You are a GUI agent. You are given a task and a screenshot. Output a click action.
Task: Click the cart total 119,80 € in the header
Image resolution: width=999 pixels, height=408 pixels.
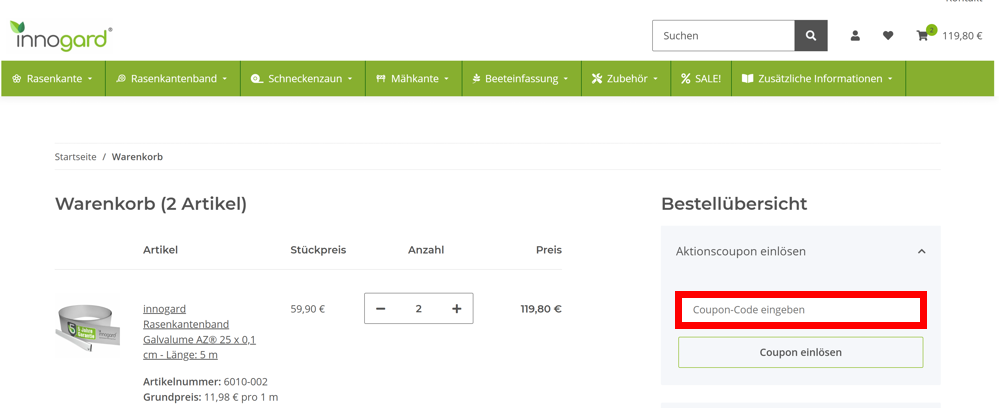pos(962,36)
